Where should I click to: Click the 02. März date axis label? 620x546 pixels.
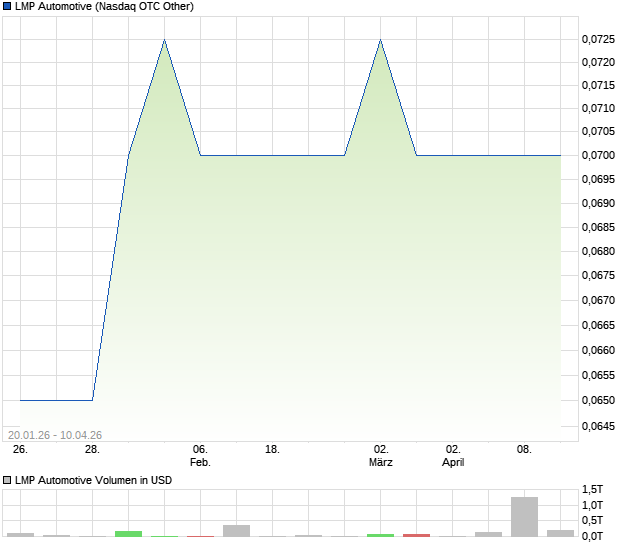pyautogui.click(x=381, y=456)
